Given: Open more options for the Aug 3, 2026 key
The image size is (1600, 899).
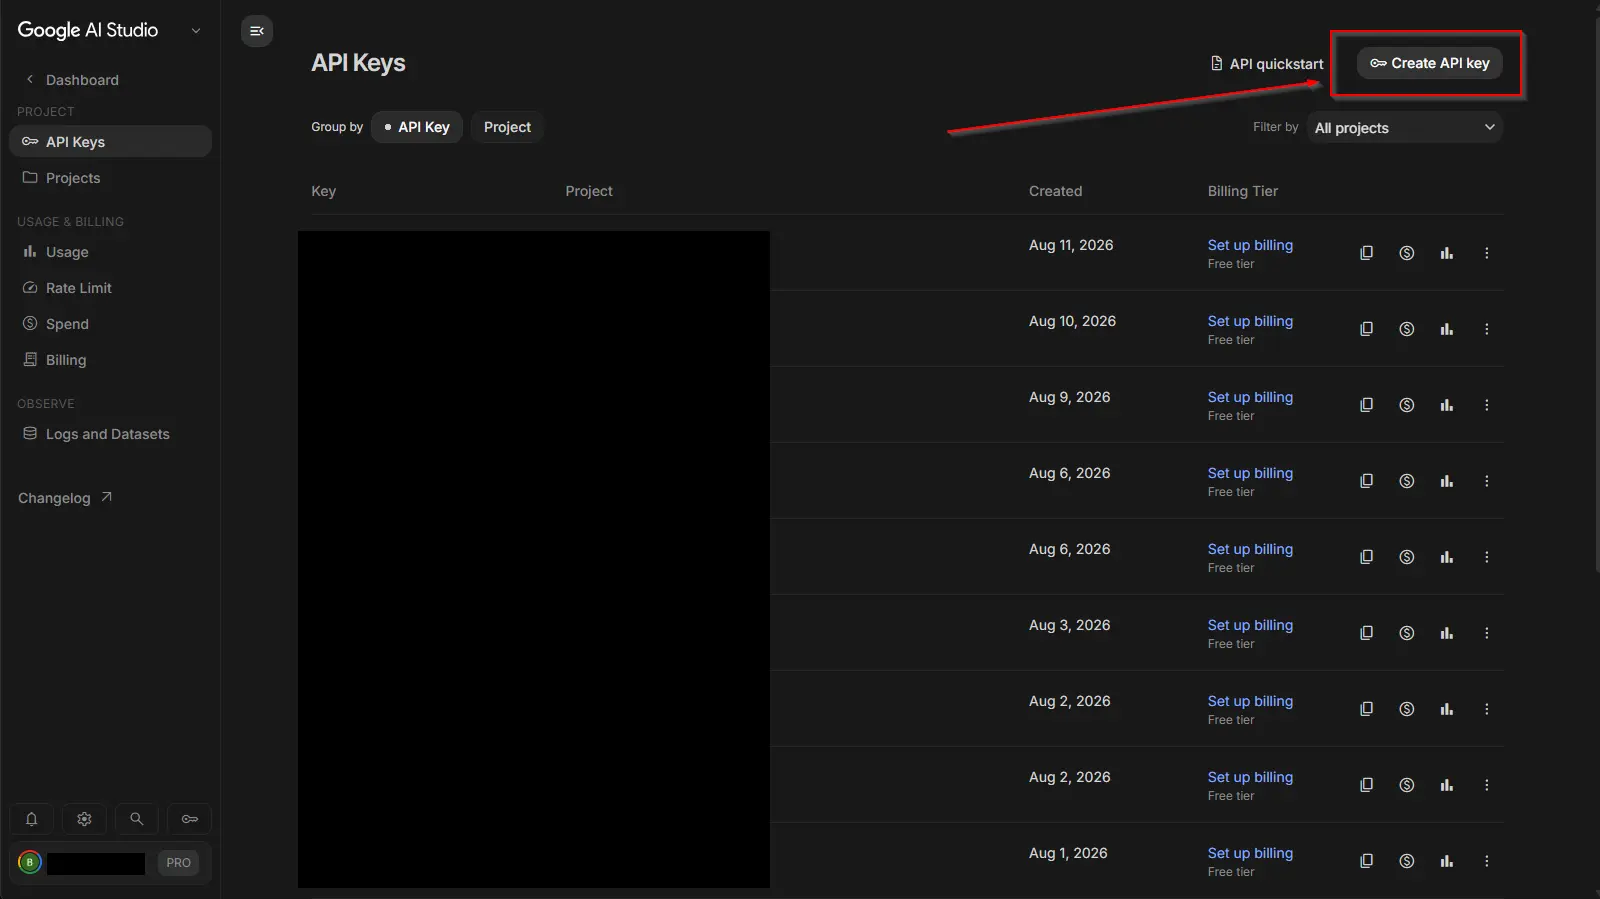Looking at the screenshot, I should pyautogui.click(x=1486, y=633).
